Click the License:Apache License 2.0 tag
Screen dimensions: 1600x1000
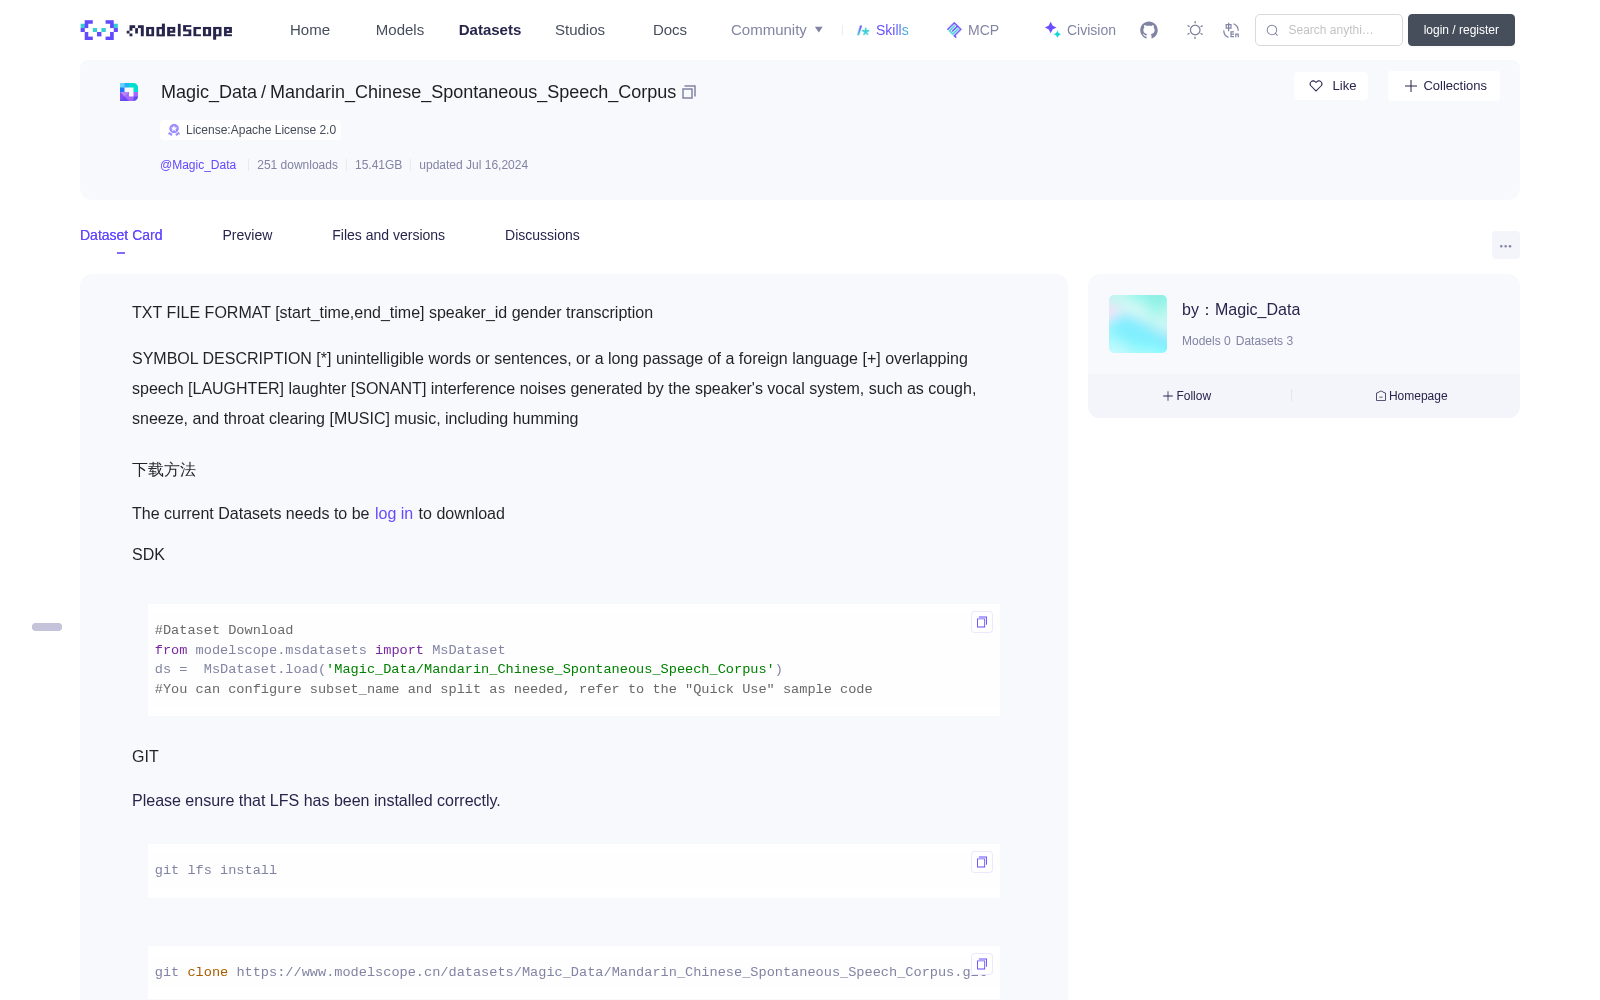[250, 130]
